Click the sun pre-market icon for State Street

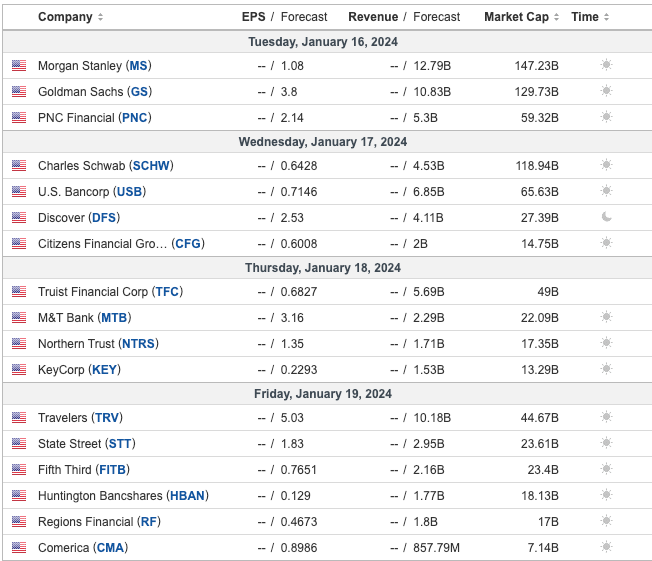tap(607, 443)
